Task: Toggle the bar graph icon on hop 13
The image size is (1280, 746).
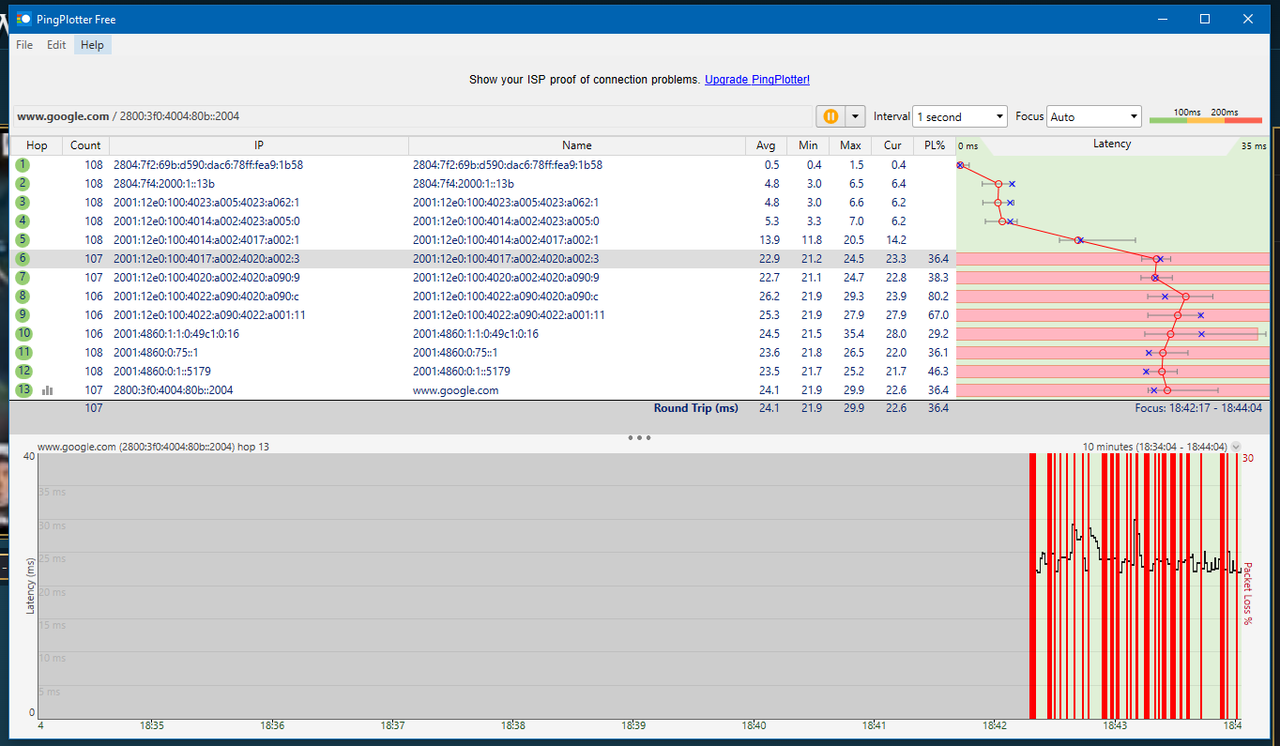Action: click(x=47, y=391)
